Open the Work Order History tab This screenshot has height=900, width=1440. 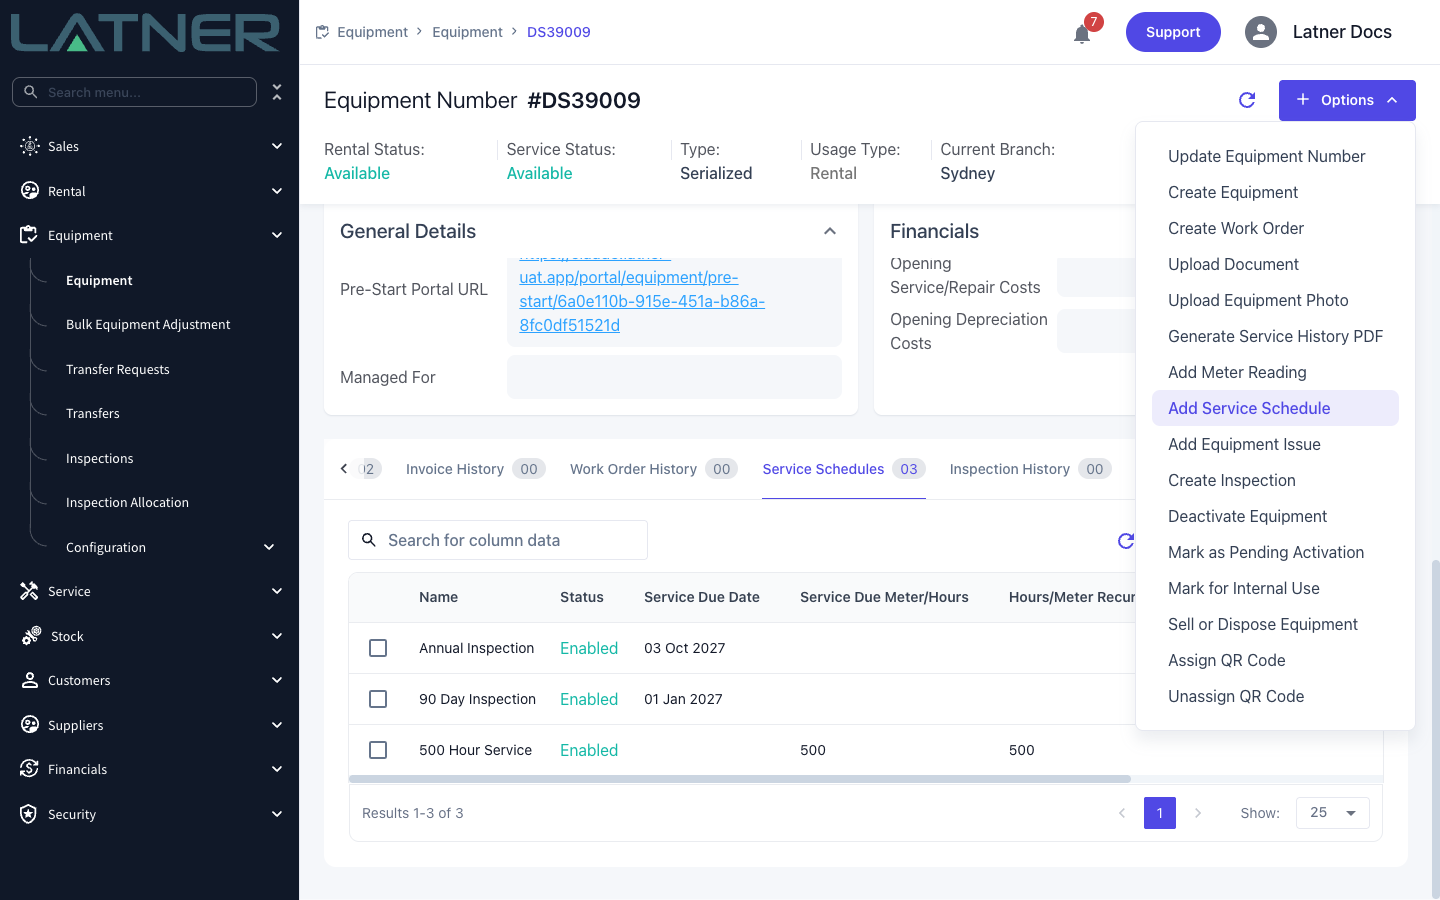[654, 469]
